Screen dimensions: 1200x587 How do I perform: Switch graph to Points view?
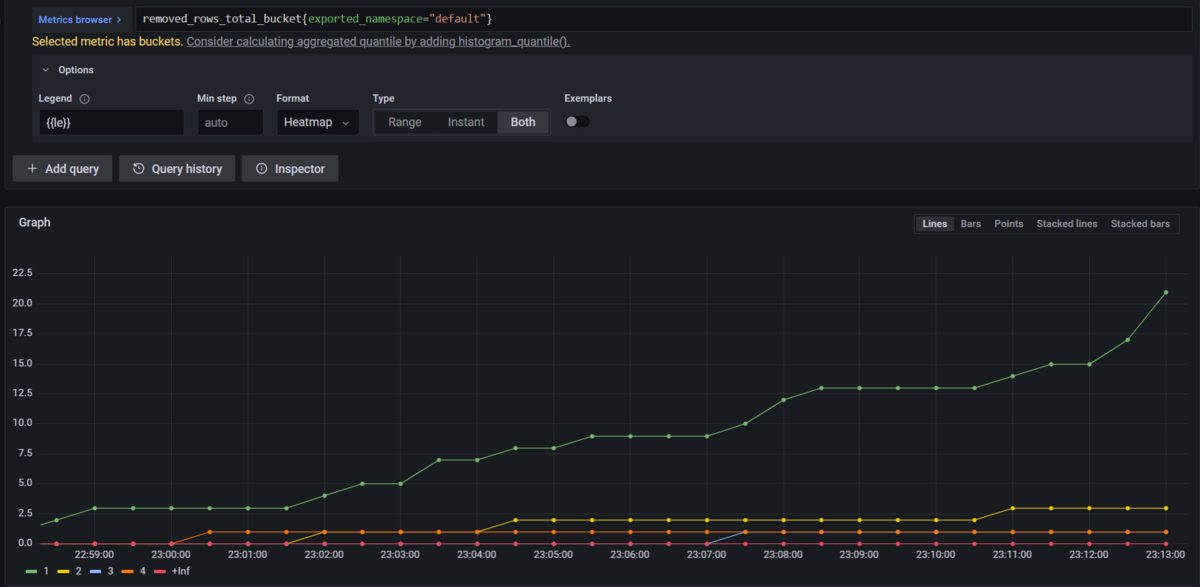pos(1008,224)
